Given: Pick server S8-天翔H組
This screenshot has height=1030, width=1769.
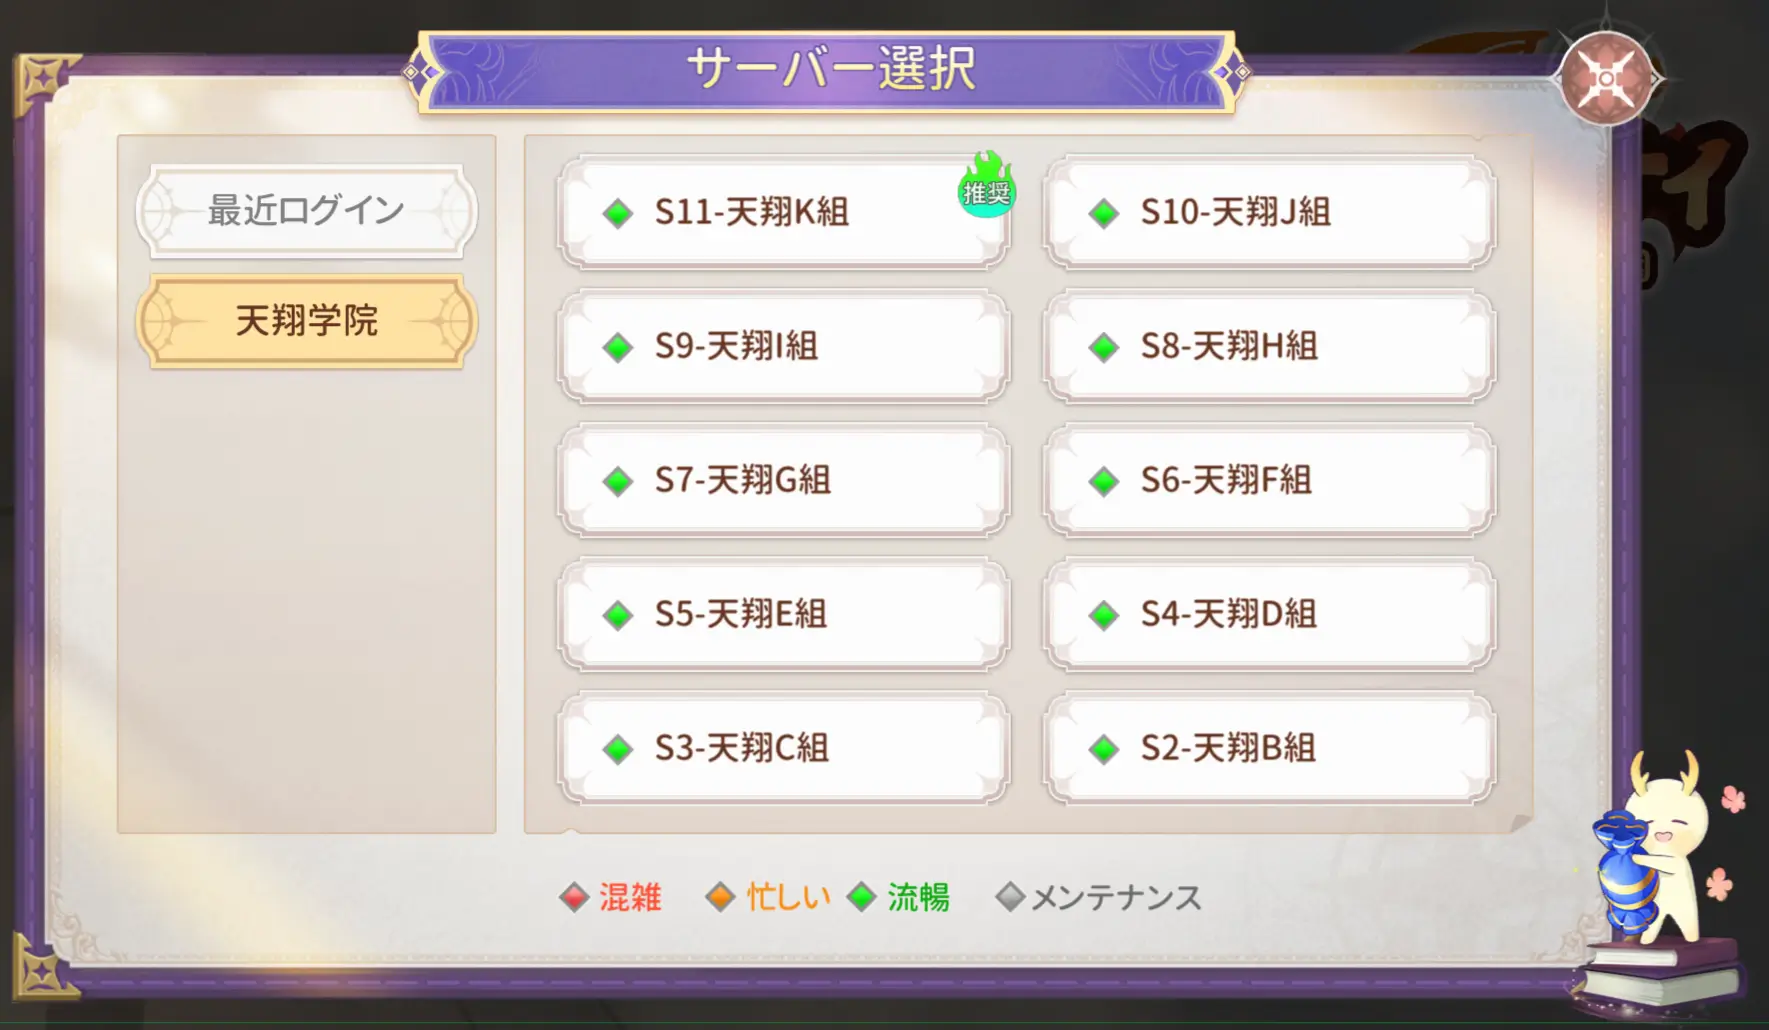Looking at the screenshot, I should (1268, 347).
